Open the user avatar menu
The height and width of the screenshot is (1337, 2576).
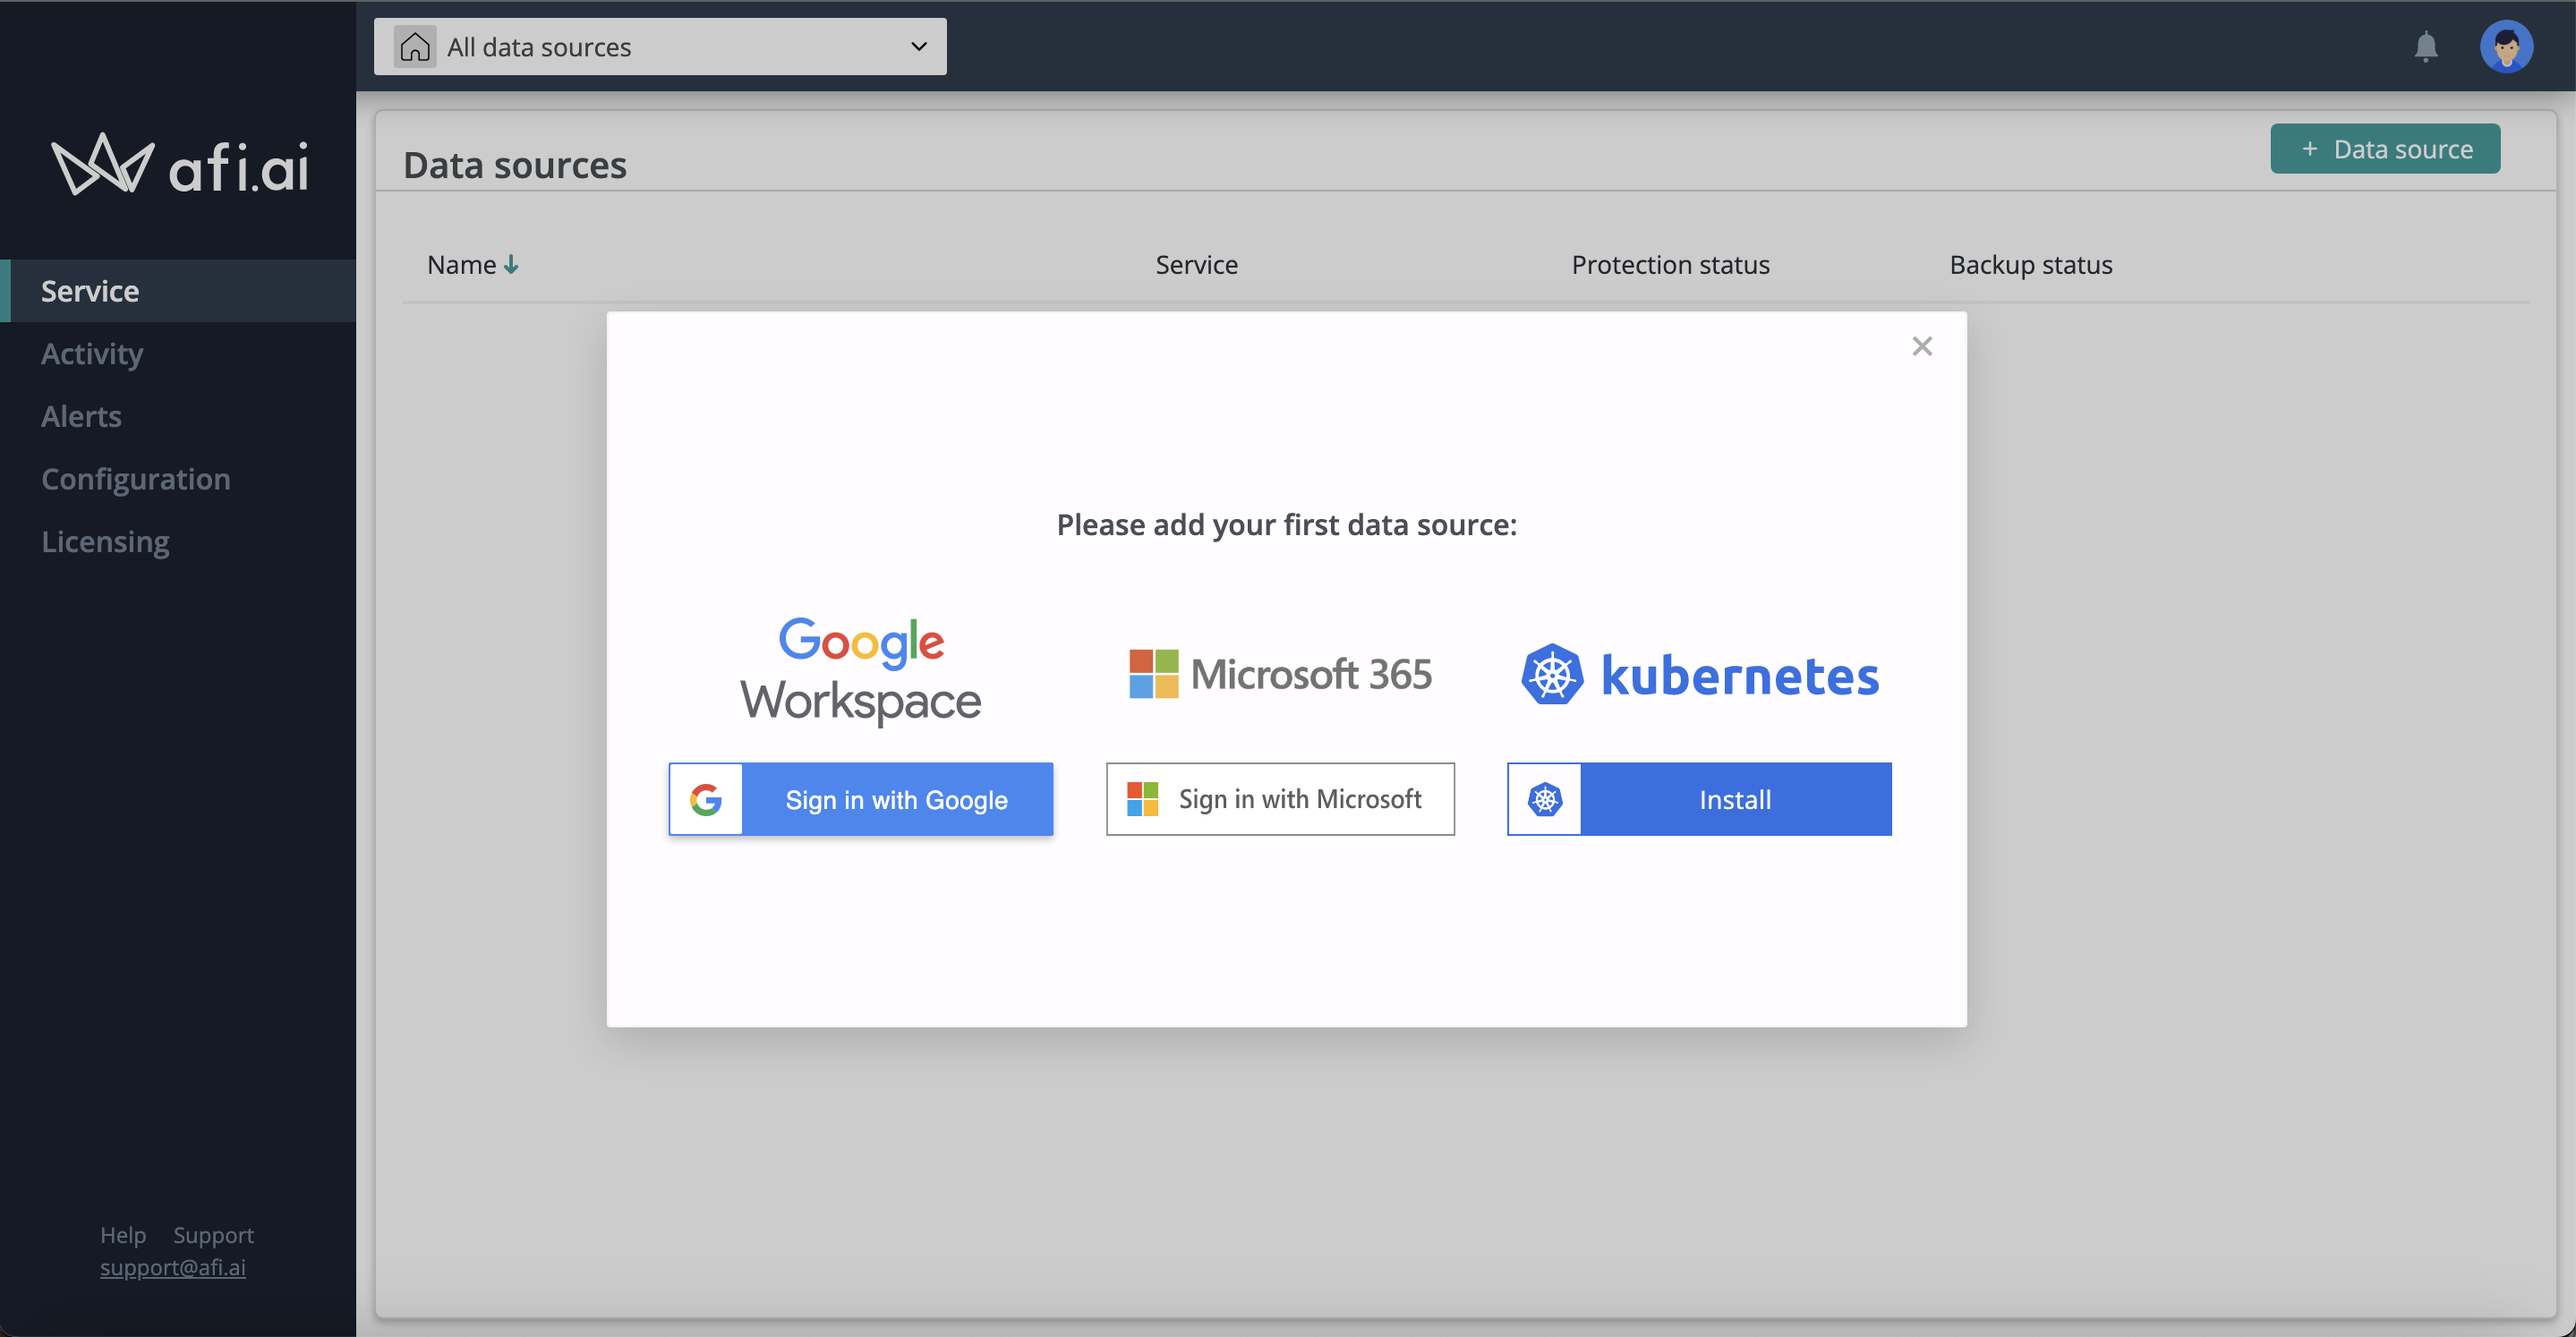tap(2505, 47)
